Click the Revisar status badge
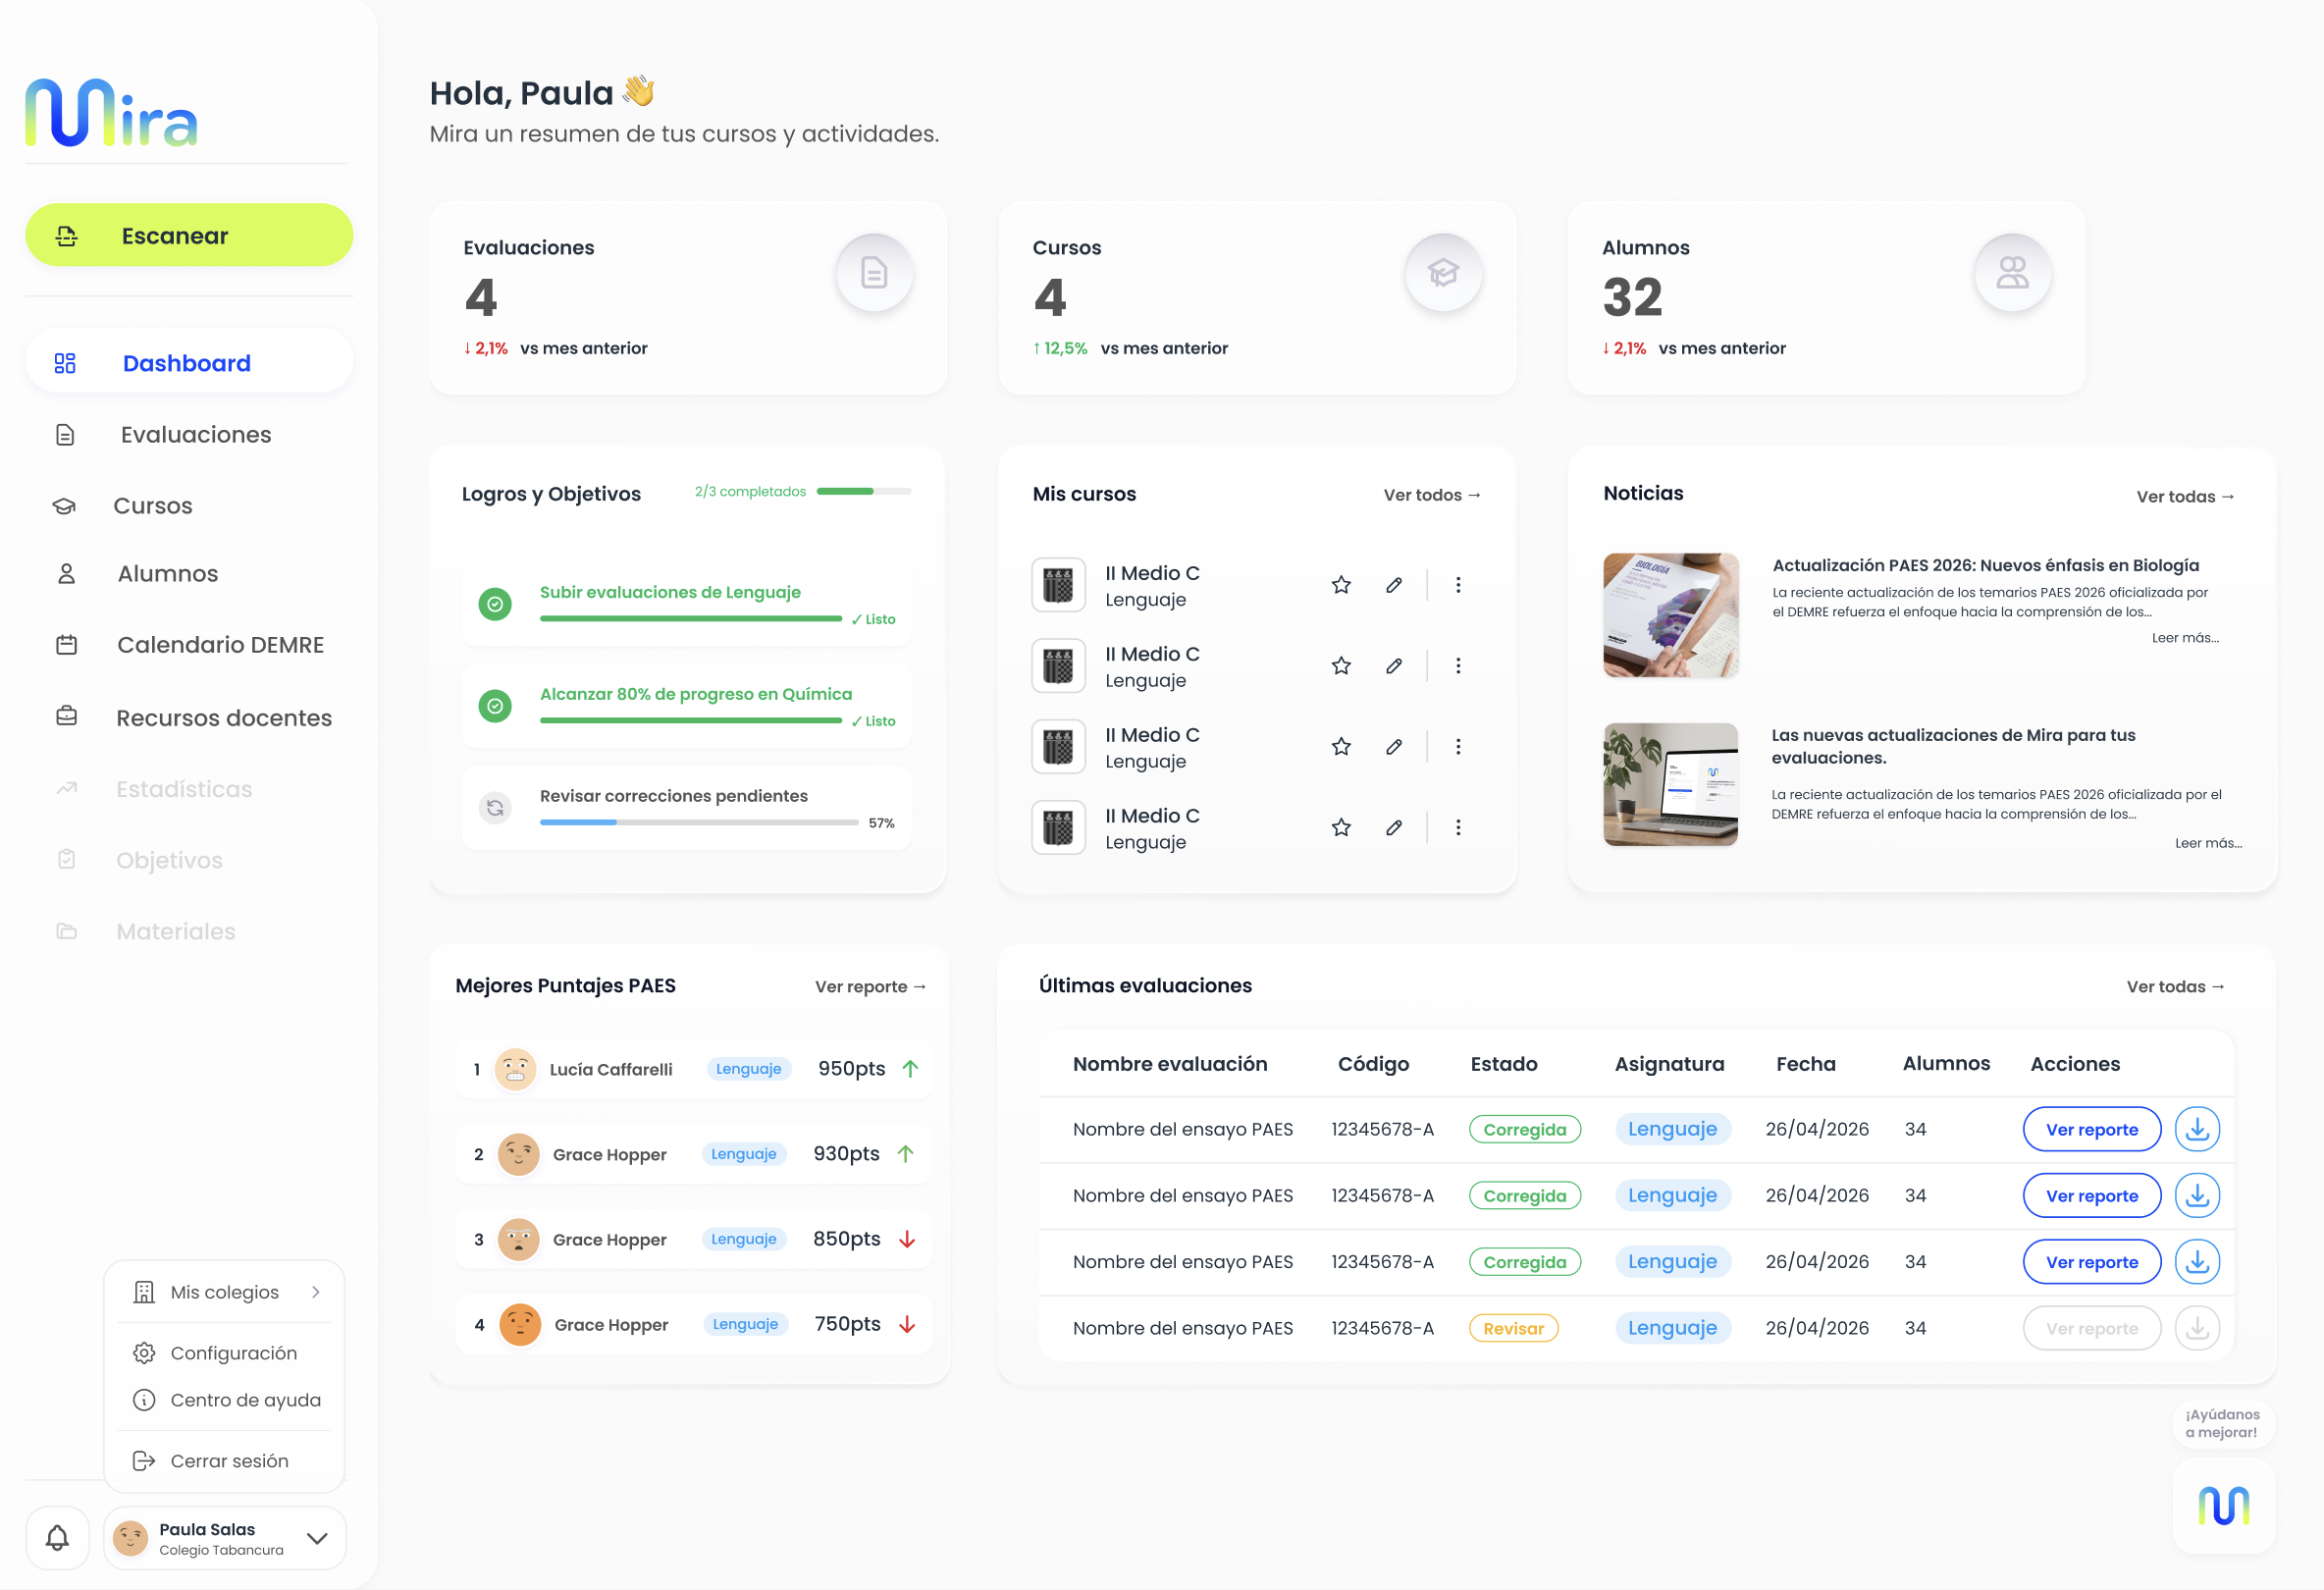2324x1590 pixels. click(1514, 1328)
